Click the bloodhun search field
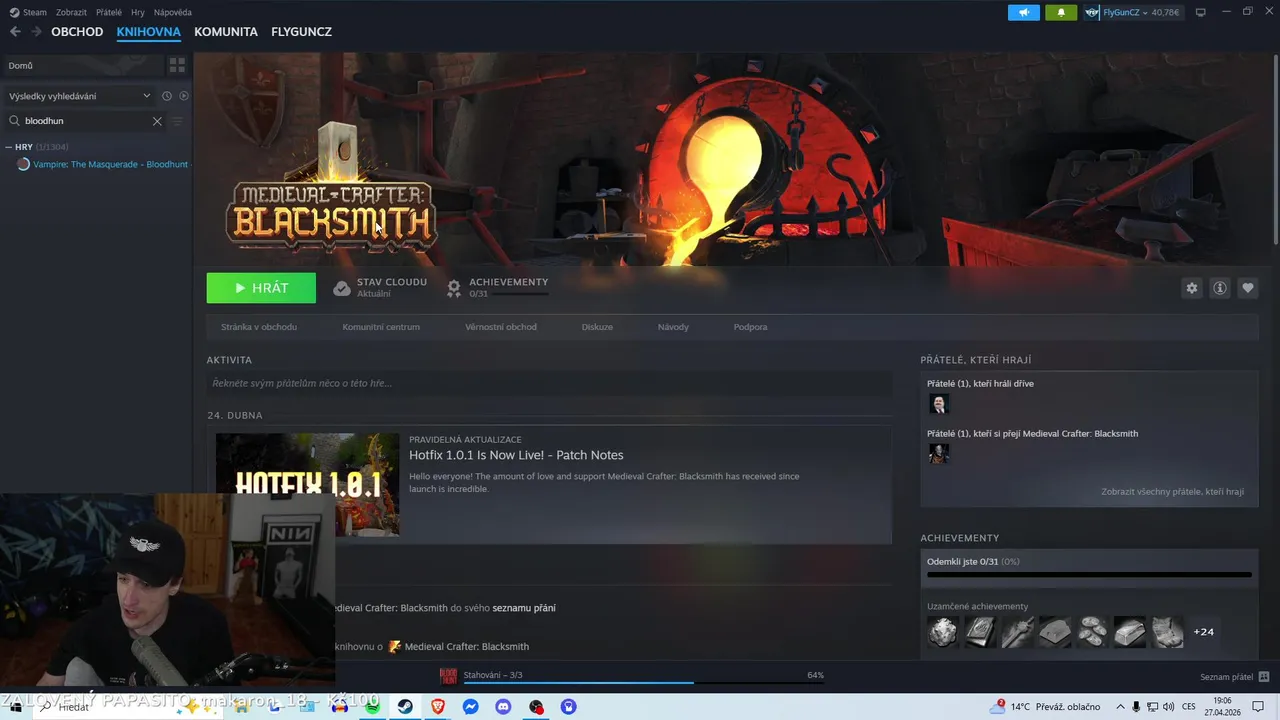 point(86,121)
